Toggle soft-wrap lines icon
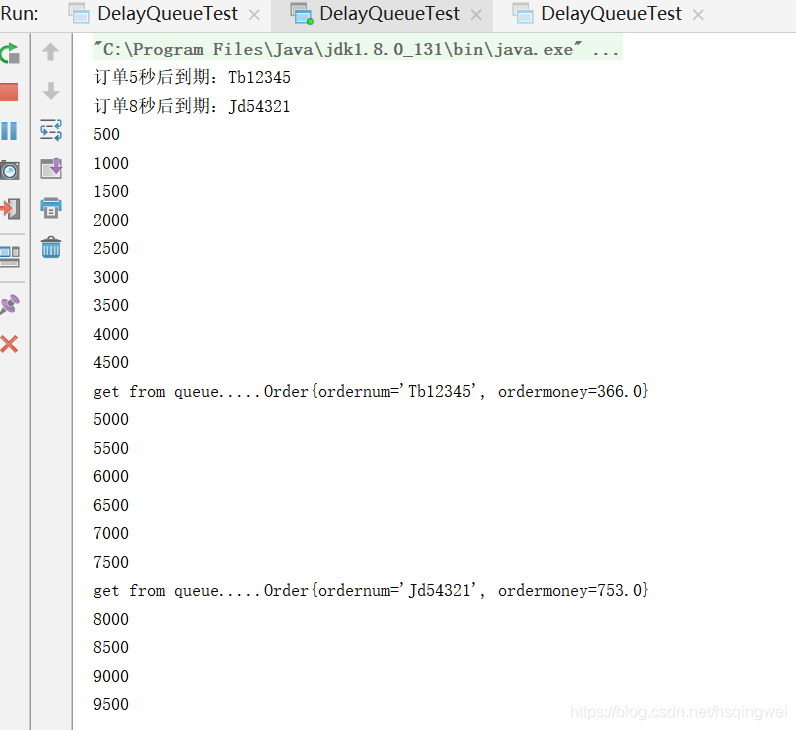This screenshot has width=796, height=730. click(51, 130)
